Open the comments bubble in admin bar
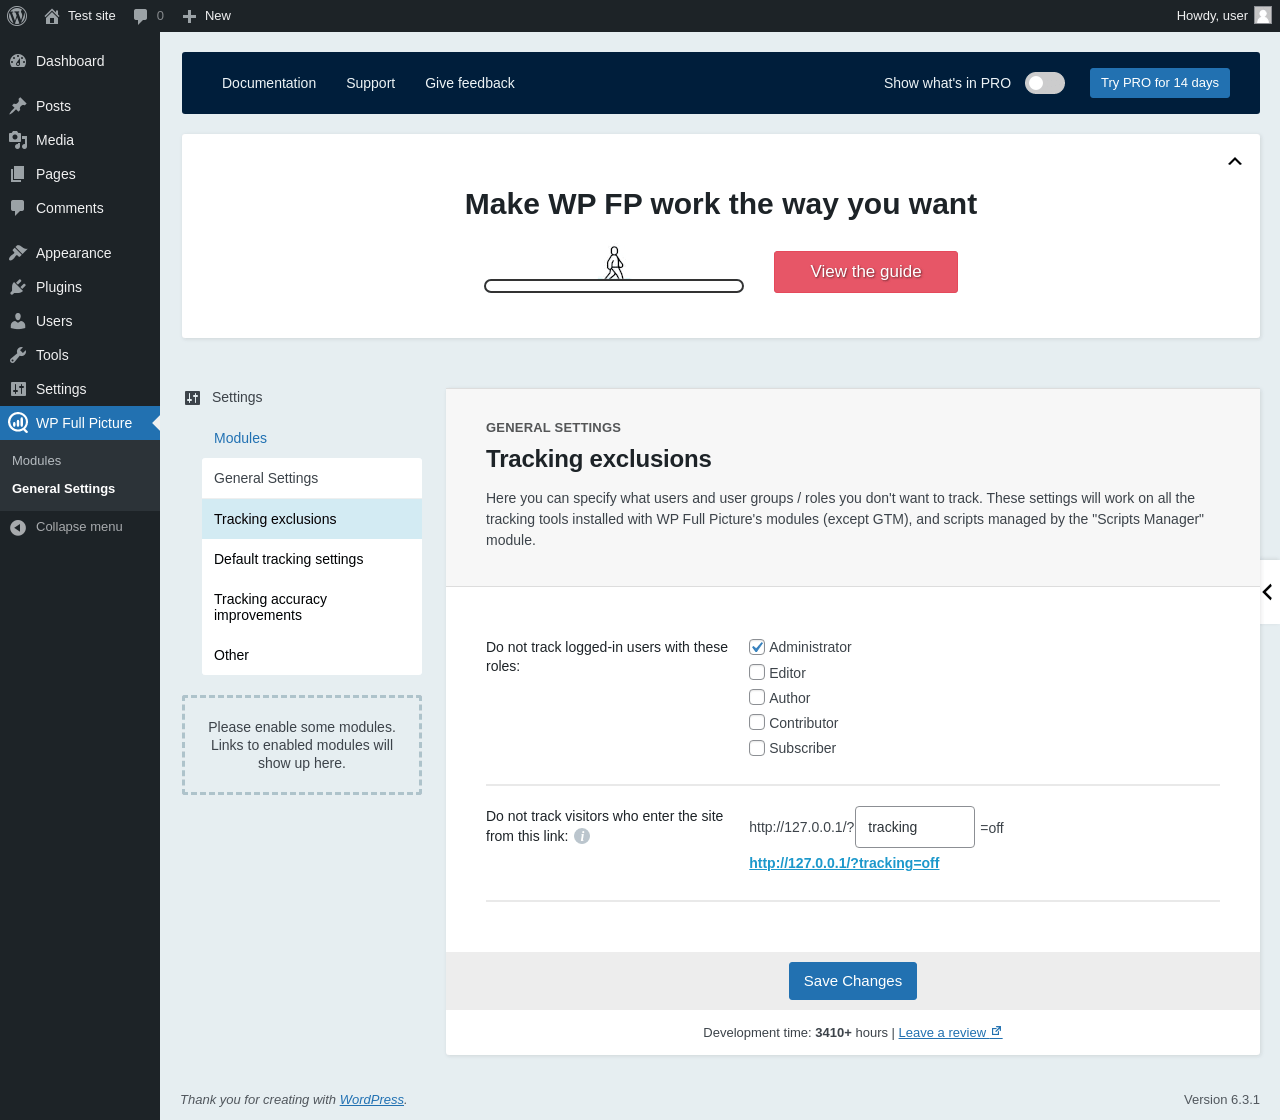 click(x=141, y=16)
